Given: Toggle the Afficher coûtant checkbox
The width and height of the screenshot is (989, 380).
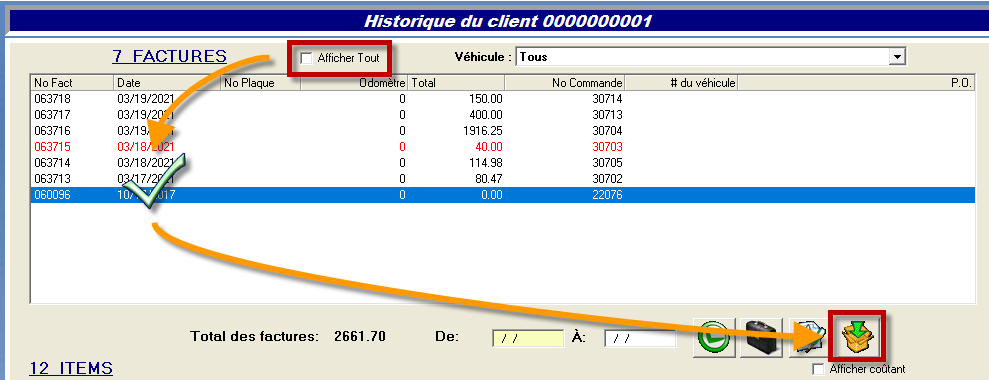Looking at the screenshot, I should coord(818,369).
